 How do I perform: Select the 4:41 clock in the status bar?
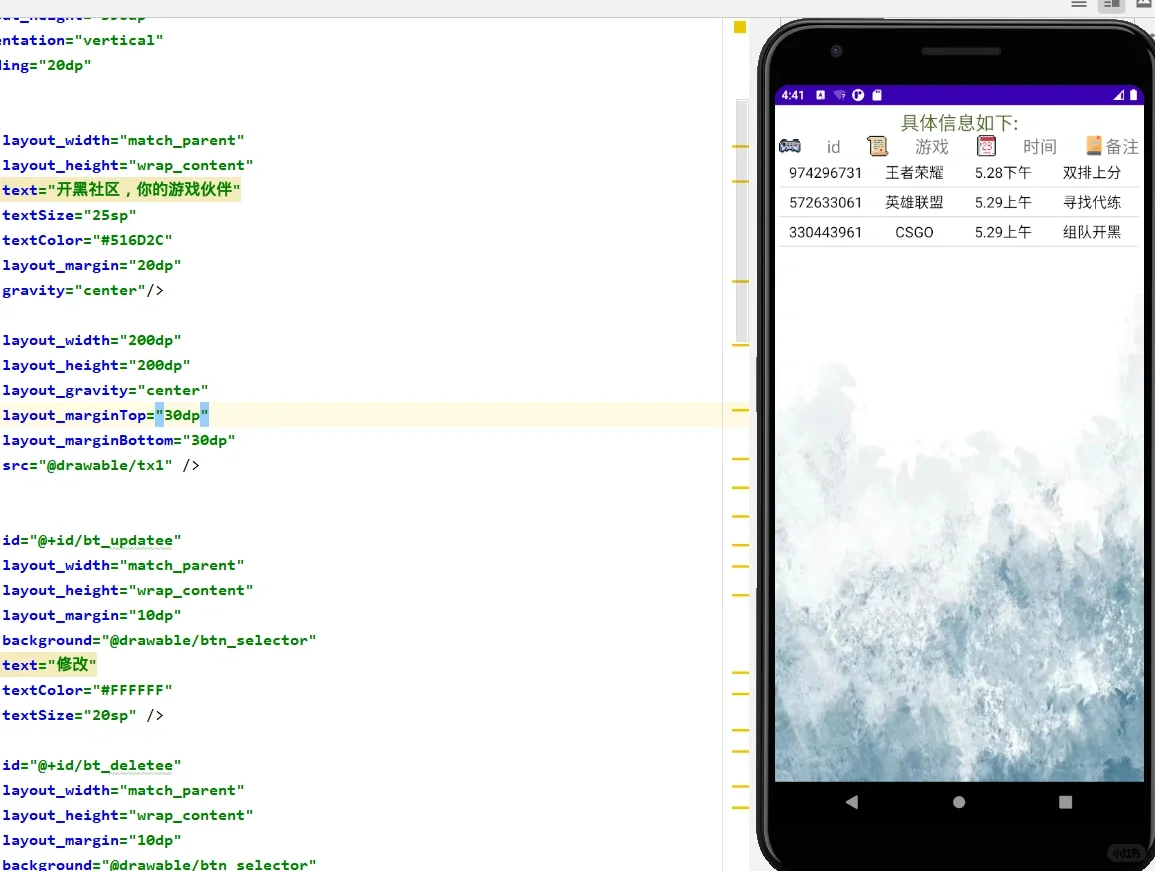coord(792,95)
